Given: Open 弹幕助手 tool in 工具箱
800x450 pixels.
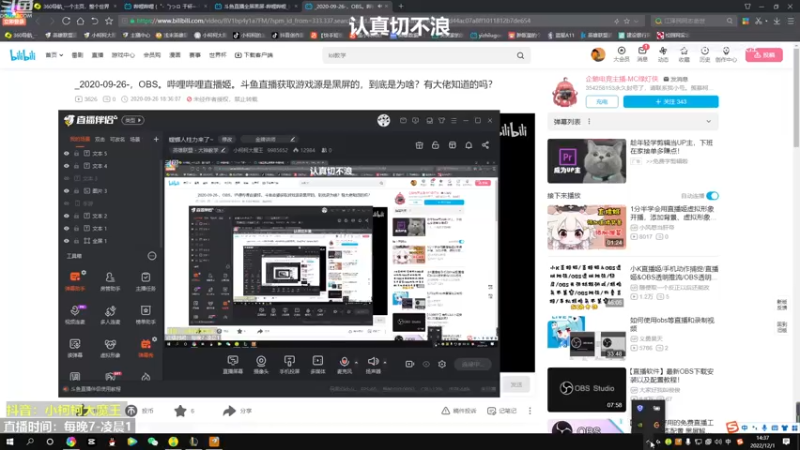Looking at the screenshot, I should click(x=75, y=281).
